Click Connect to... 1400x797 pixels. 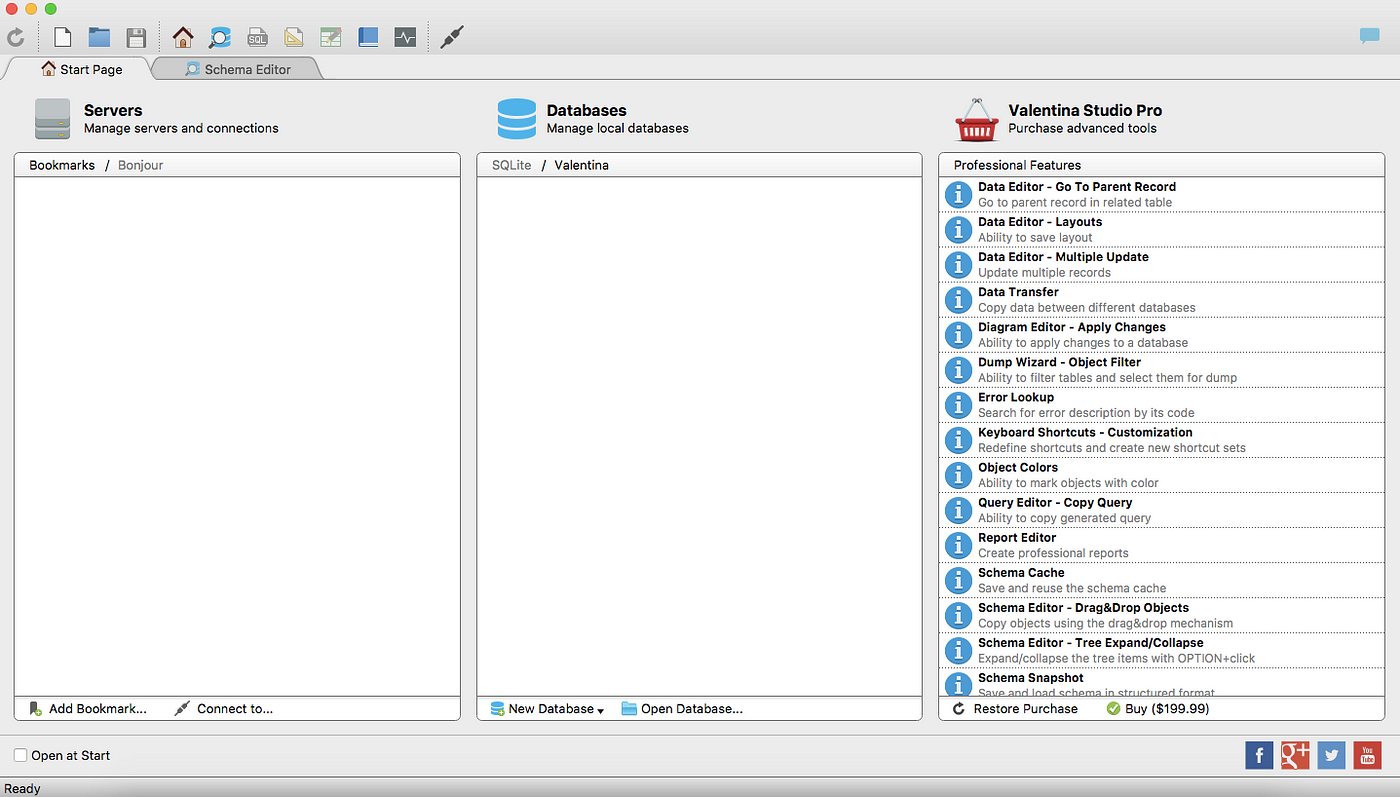click(223, 709)
